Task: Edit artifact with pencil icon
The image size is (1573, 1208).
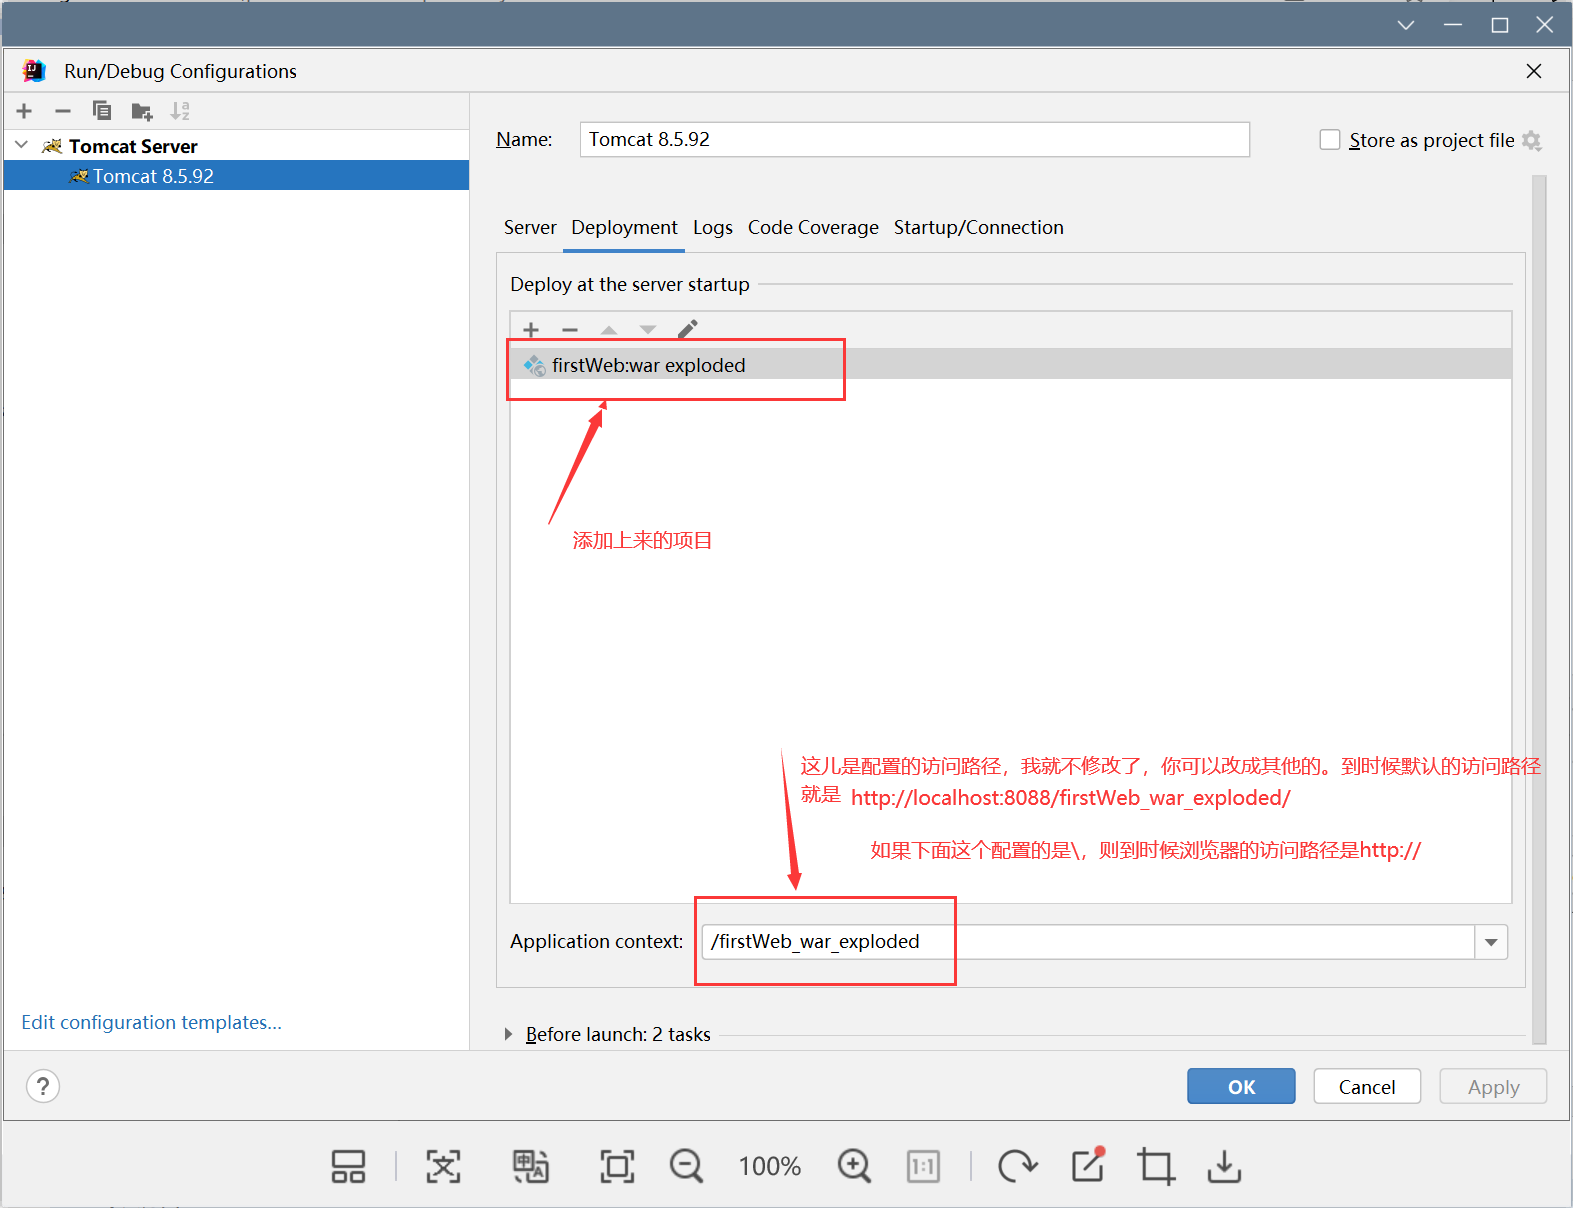Action: pos(687,329)
